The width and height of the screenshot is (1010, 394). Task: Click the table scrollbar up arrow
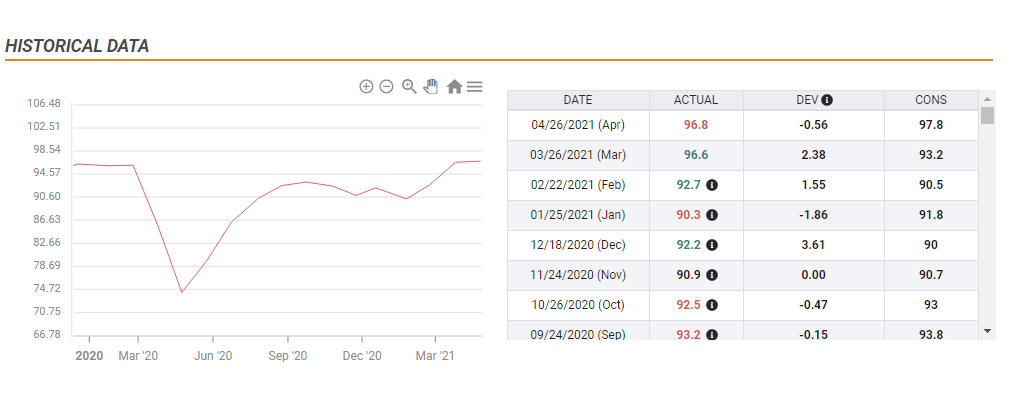987,99
